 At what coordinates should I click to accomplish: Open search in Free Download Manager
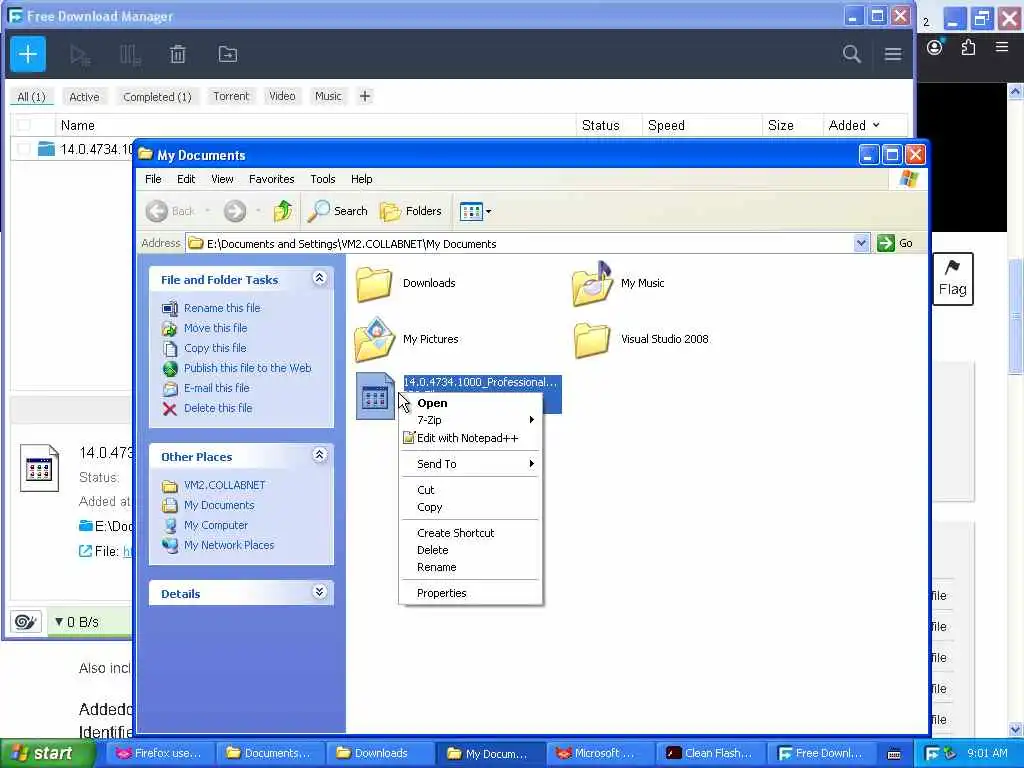pyautogui.click(x=852, y=54)
